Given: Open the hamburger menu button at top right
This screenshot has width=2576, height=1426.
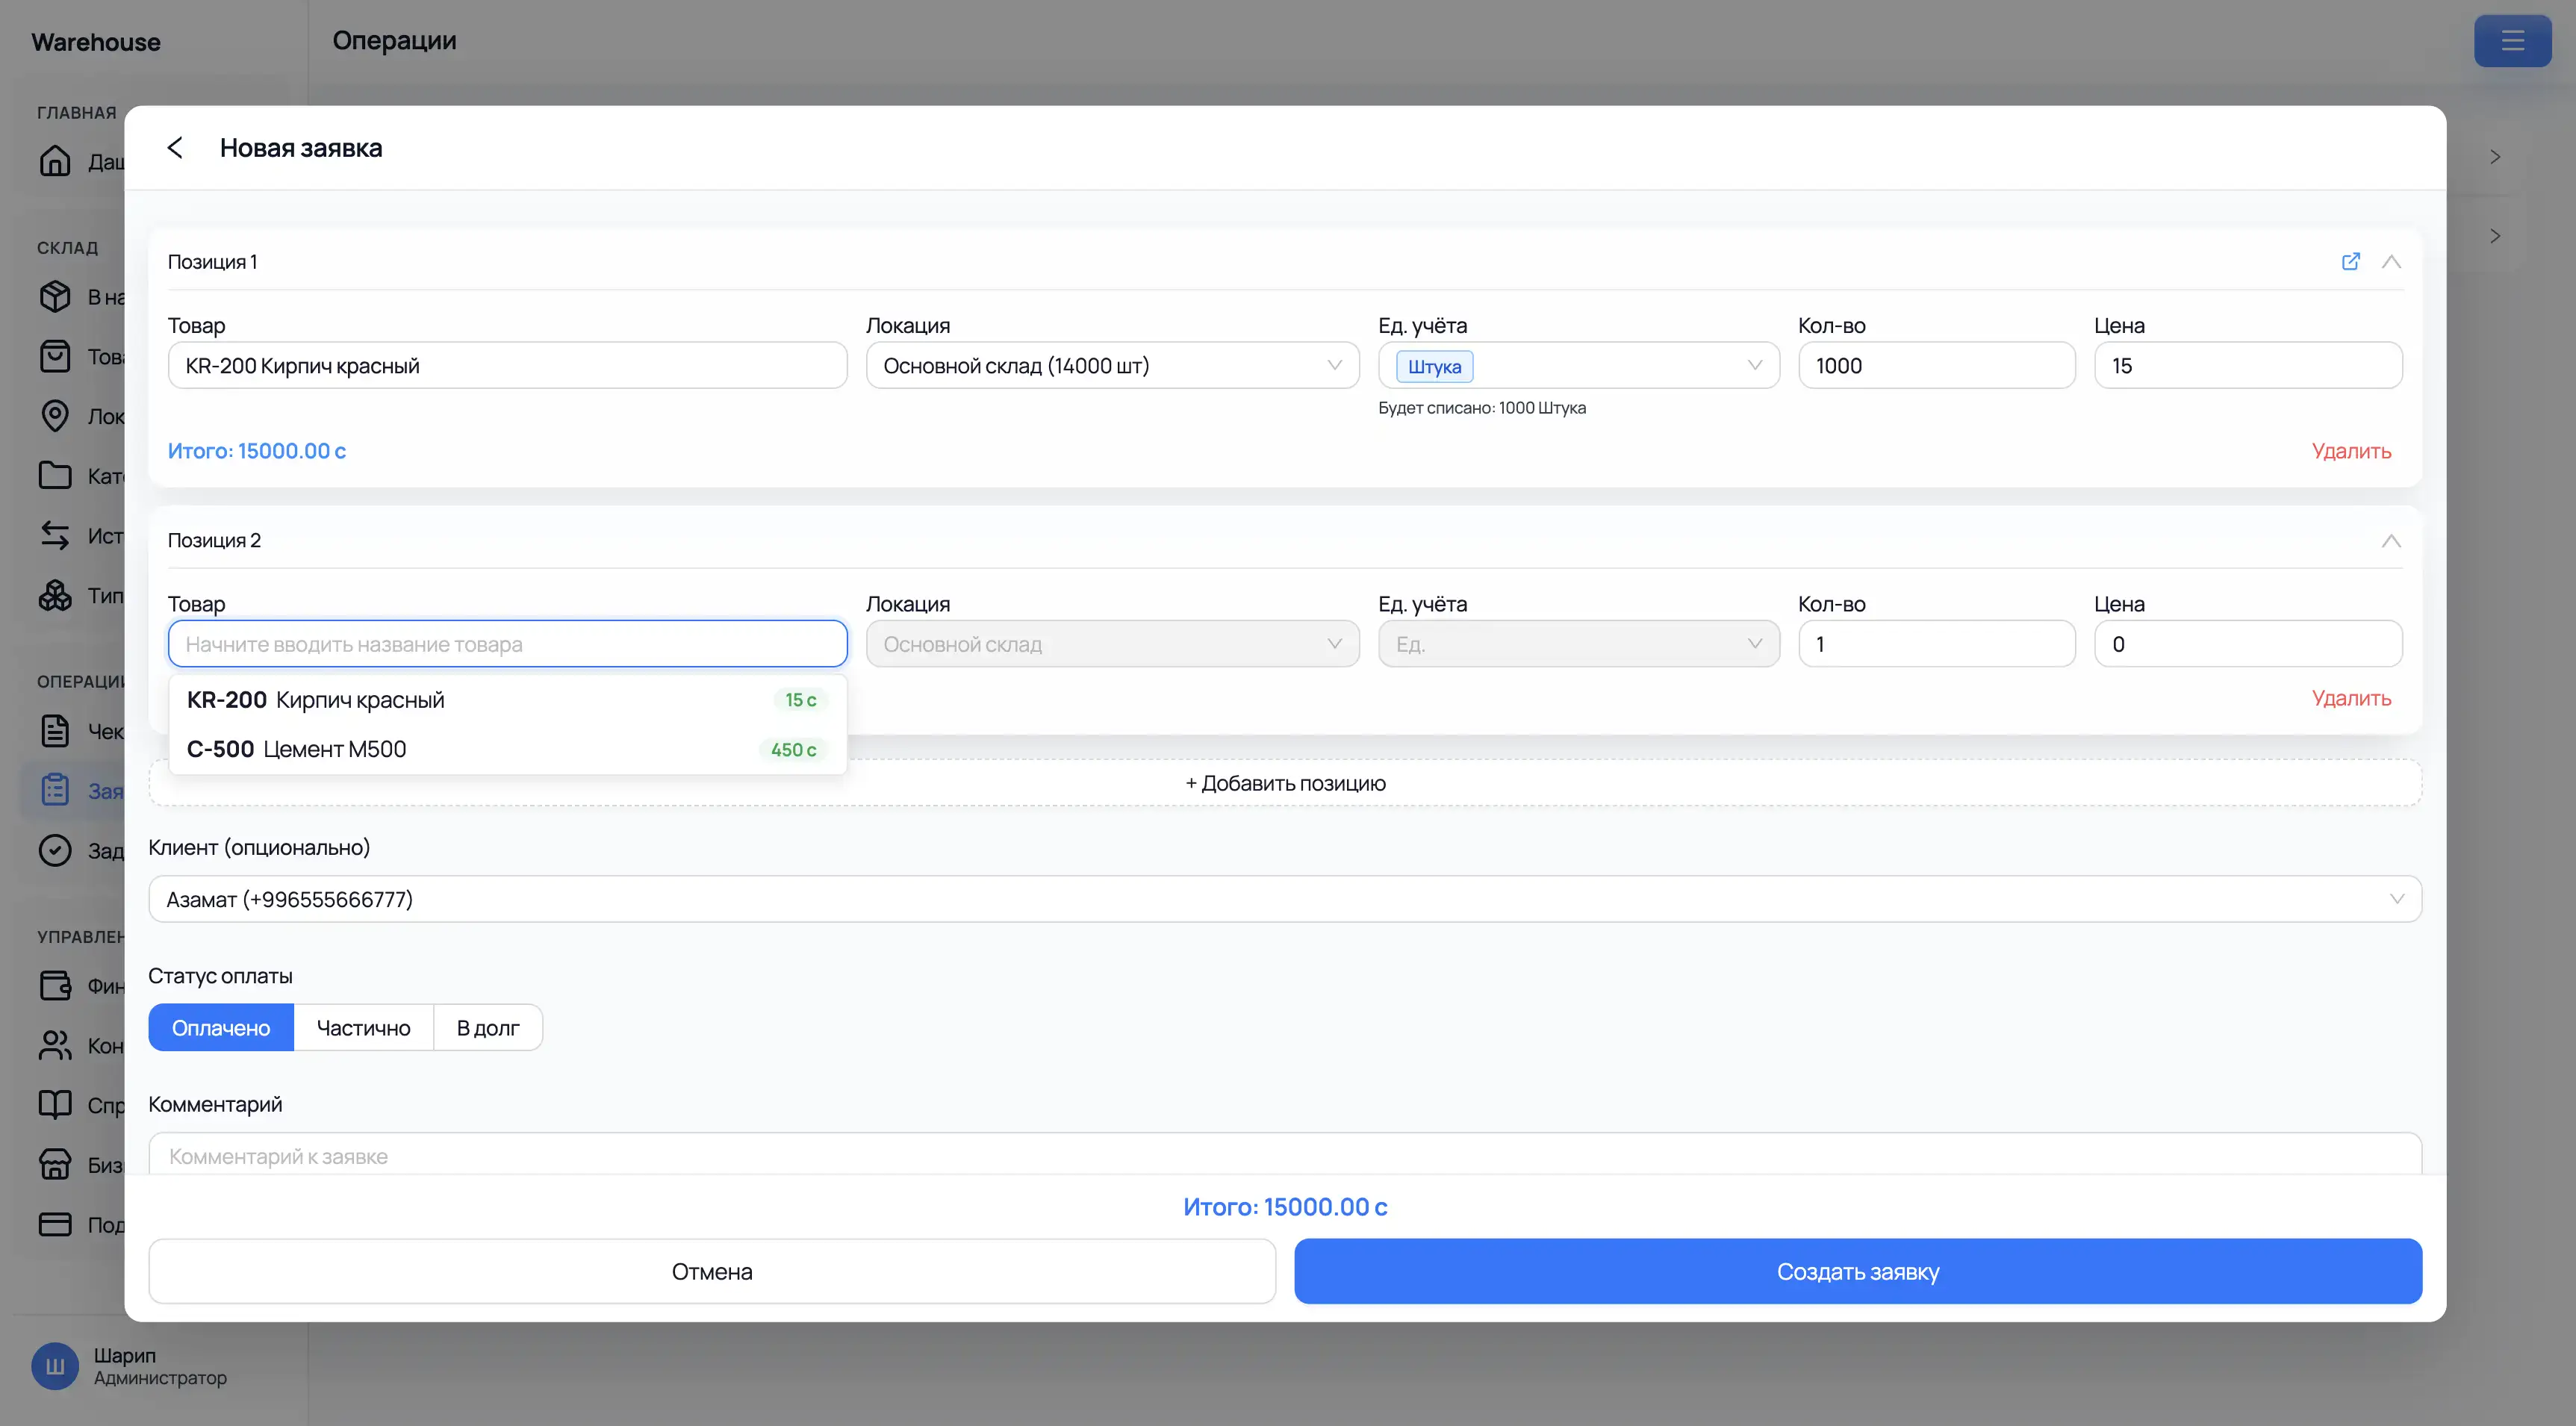Looking at the screenshot, I should point(2512,41).
